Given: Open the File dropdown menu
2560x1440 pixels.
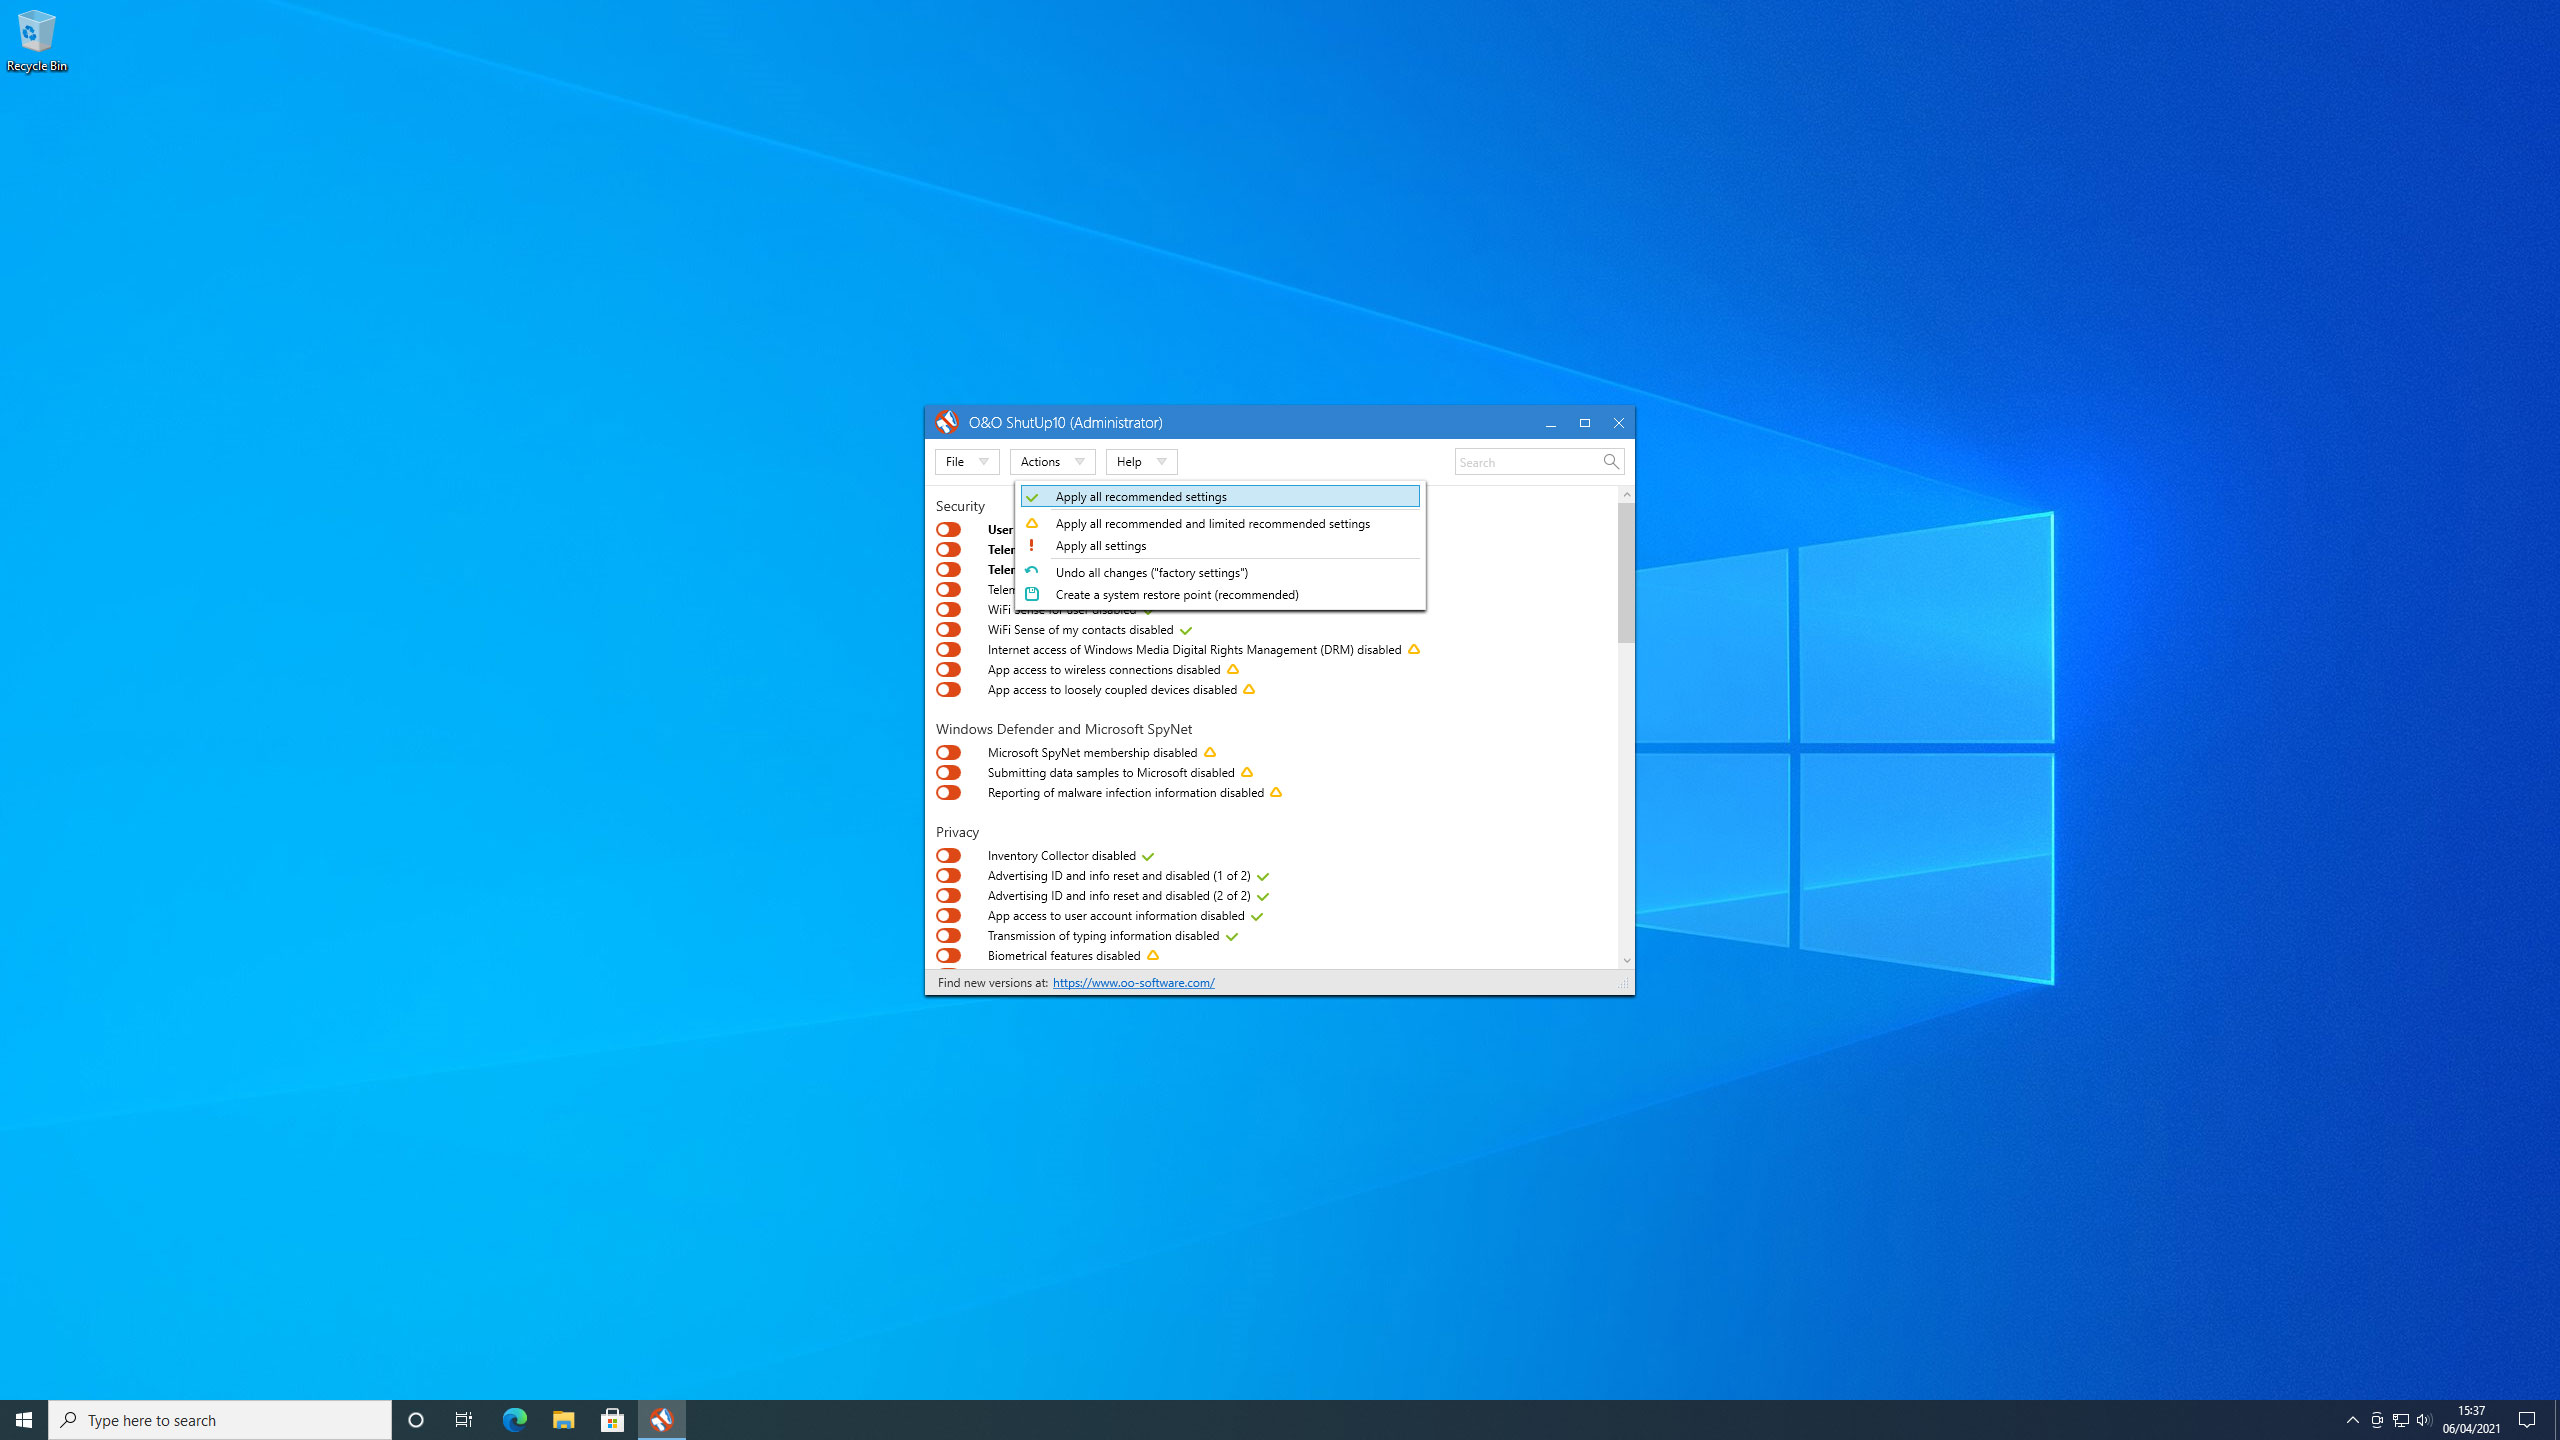Looking at the screenshot, I should click(x=967, y=462).
